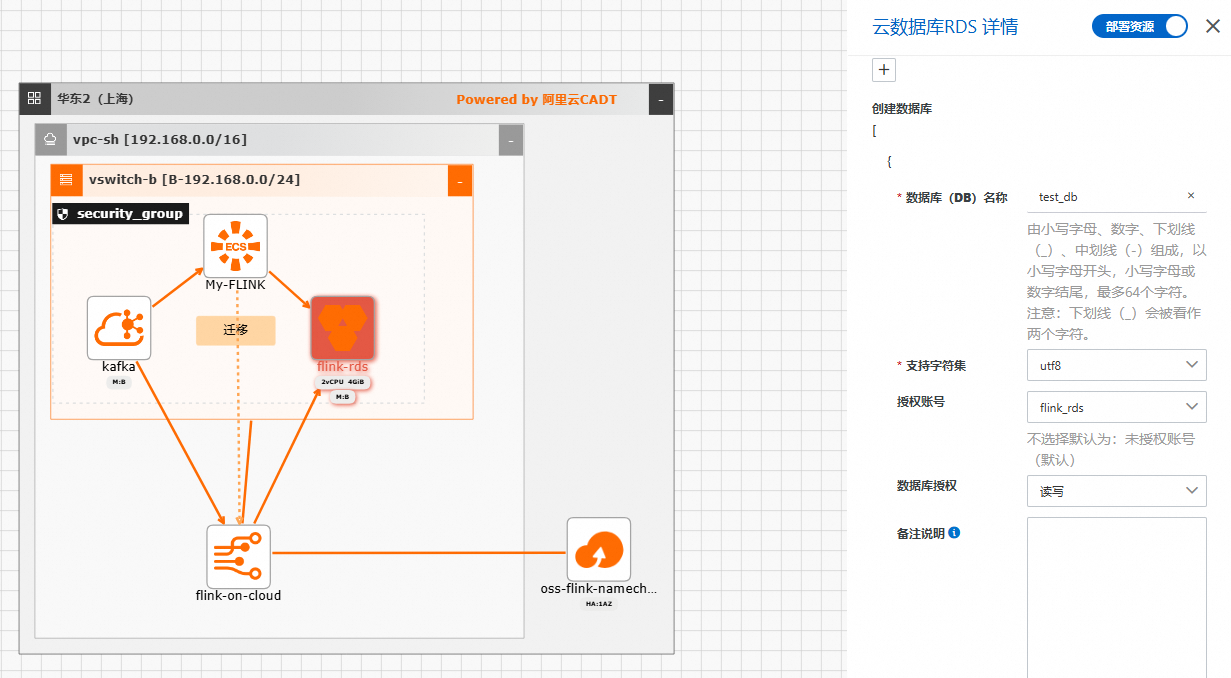Click the security_group shield icon
The width and height of the screenshot is (1231, 678).
coord(62,213)
